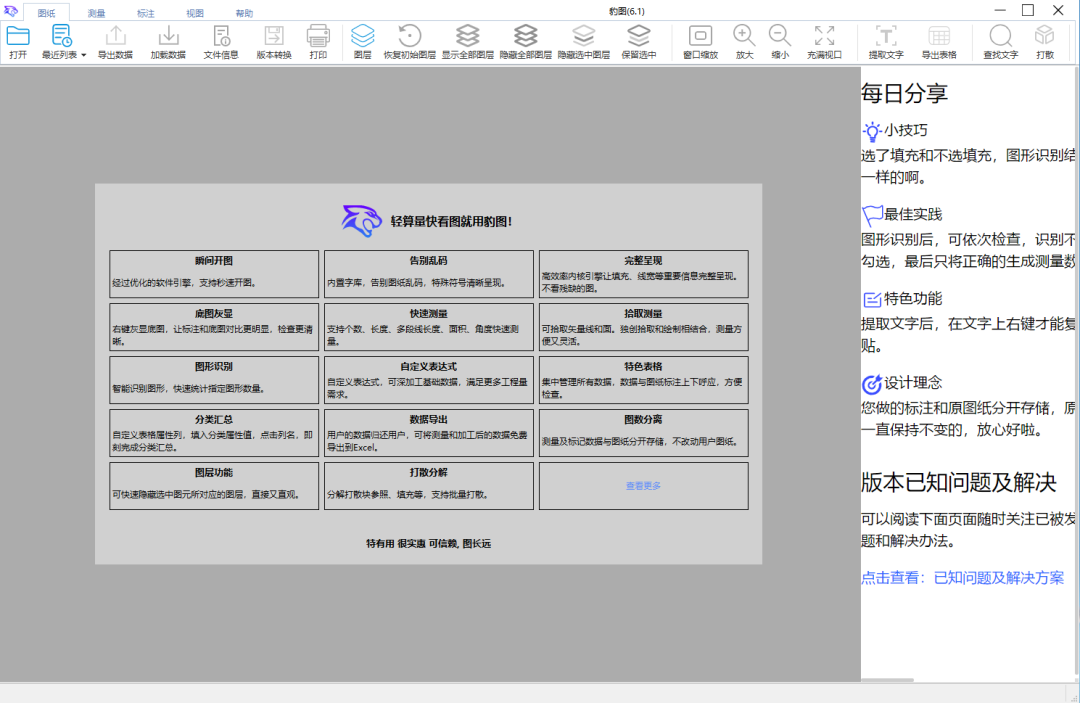
Task: Click the side panel horizontal scrollbar
Action: point(887,680)
